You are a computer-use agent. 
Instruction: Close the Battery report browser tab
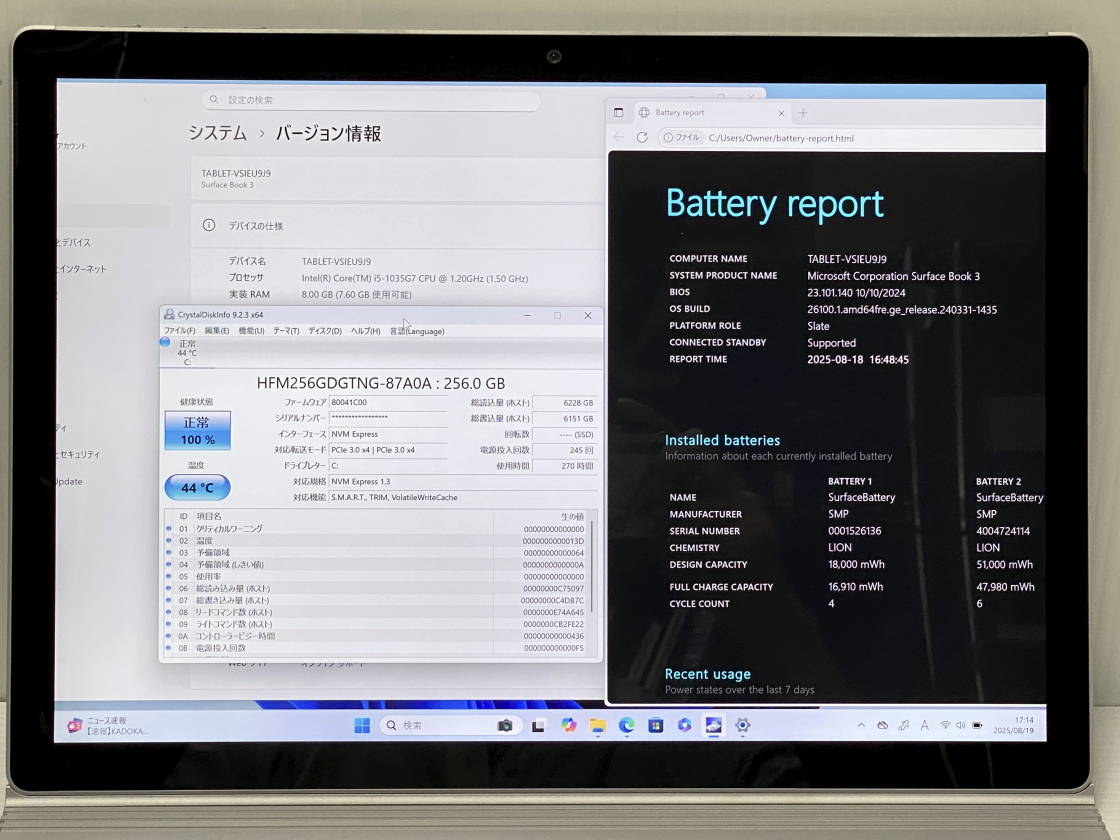[781, 114]
